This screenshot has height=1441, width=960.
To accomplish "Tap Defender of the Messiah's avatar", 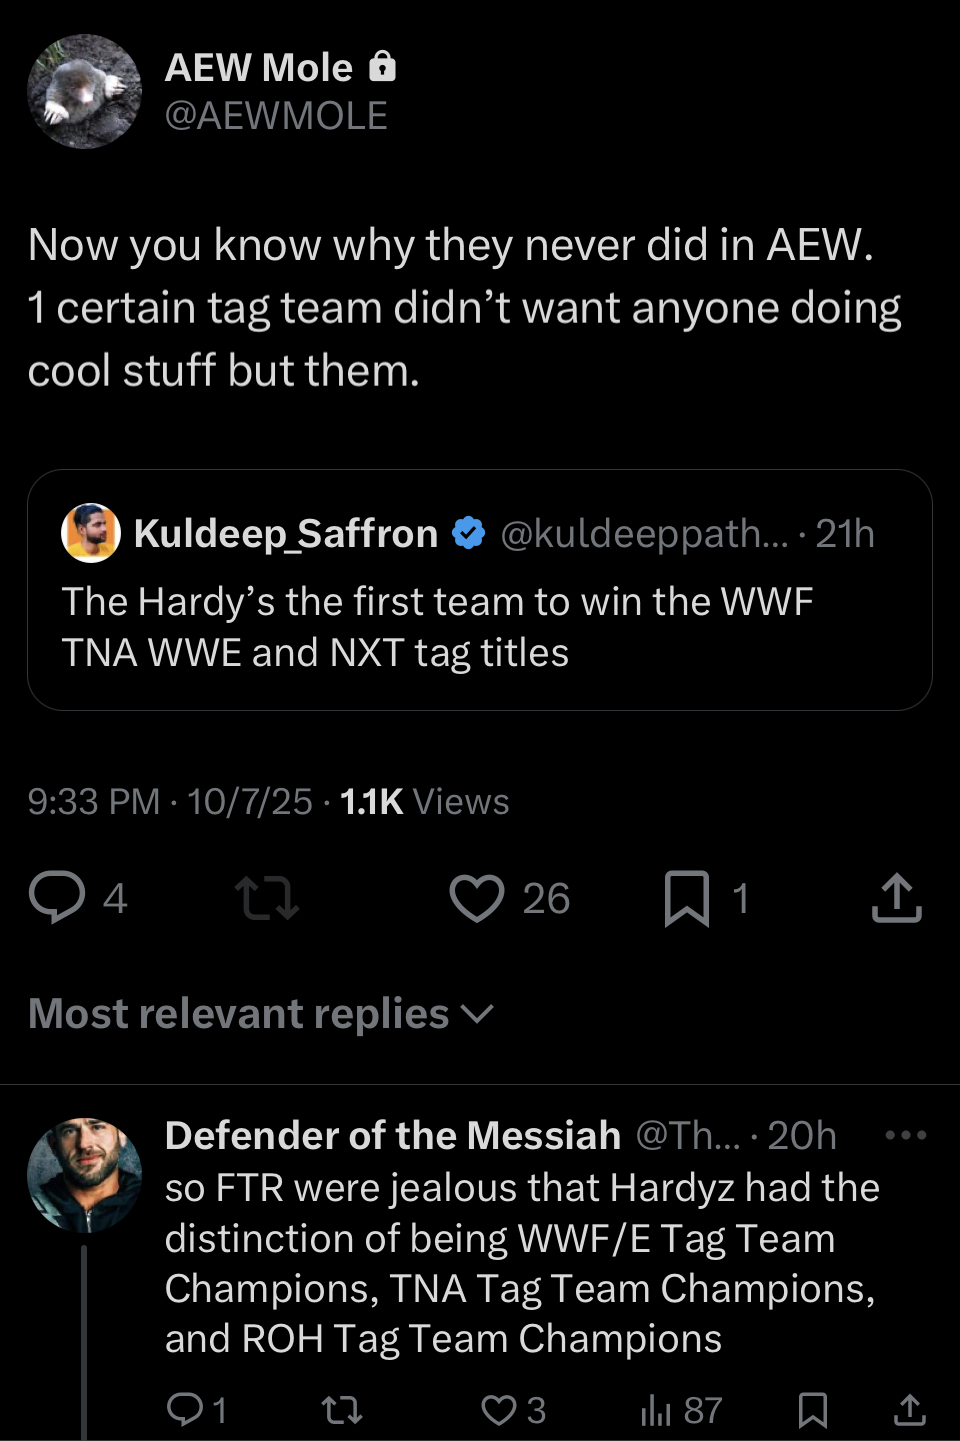I will 85,1176.
